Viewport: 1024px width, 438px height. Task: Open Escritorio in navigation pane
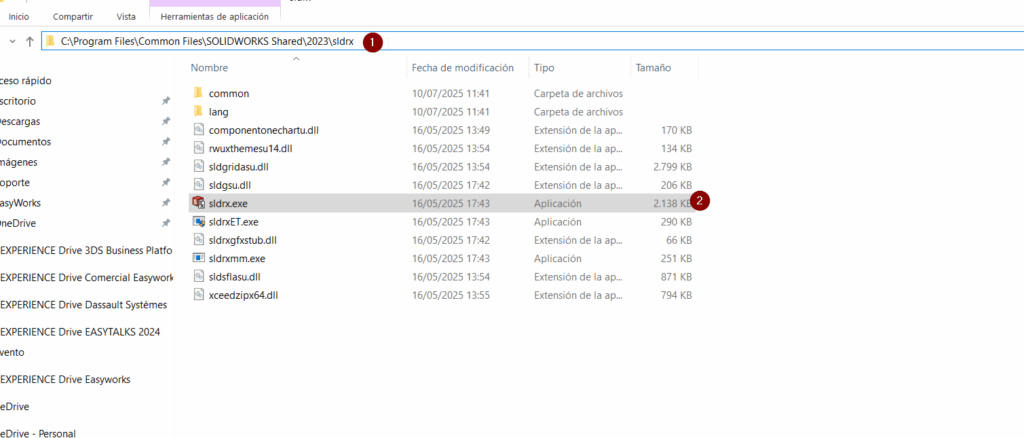(18, 101)
